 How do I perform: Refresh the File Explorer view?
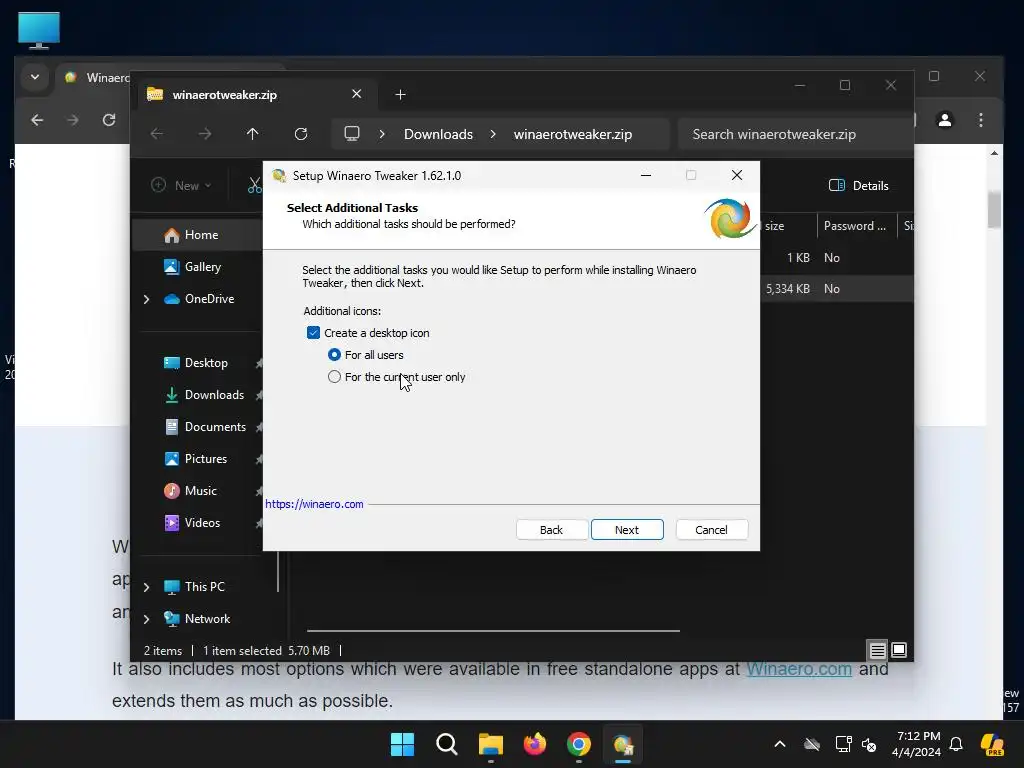click(x=300, y=134)
